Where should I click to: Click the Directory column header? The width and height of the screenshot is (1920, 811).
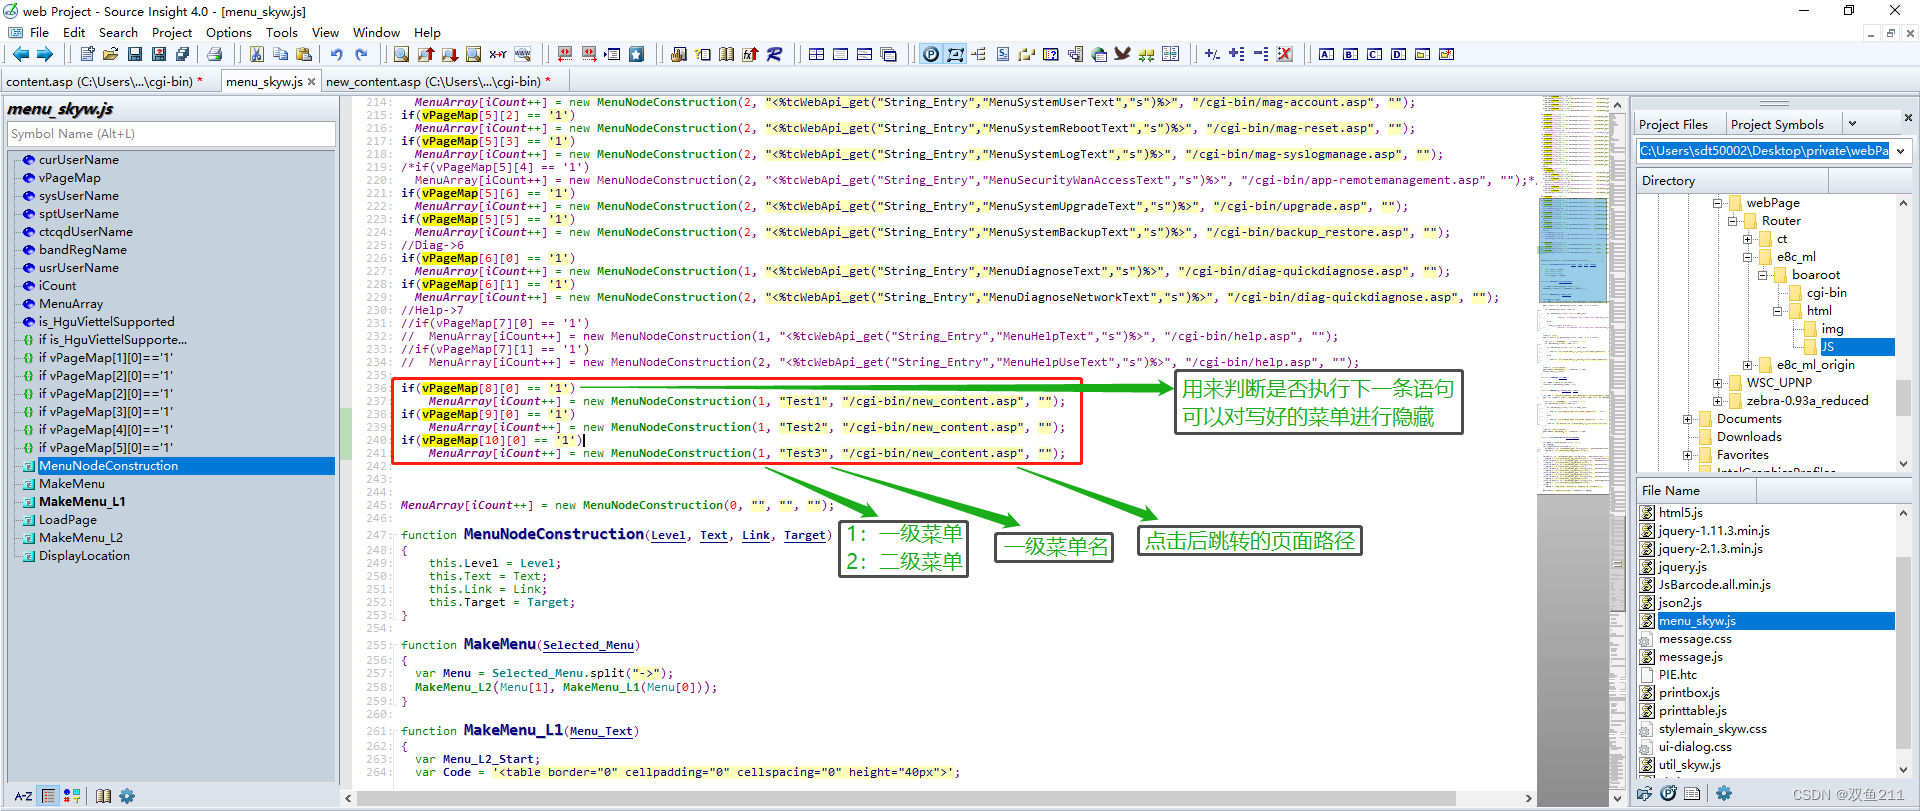1733,181
